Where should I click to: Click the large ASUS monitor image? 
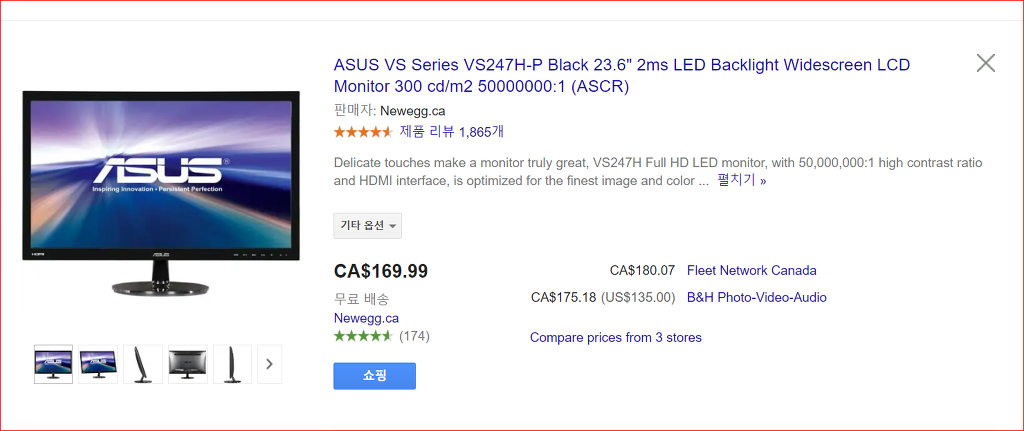(161, 195)
